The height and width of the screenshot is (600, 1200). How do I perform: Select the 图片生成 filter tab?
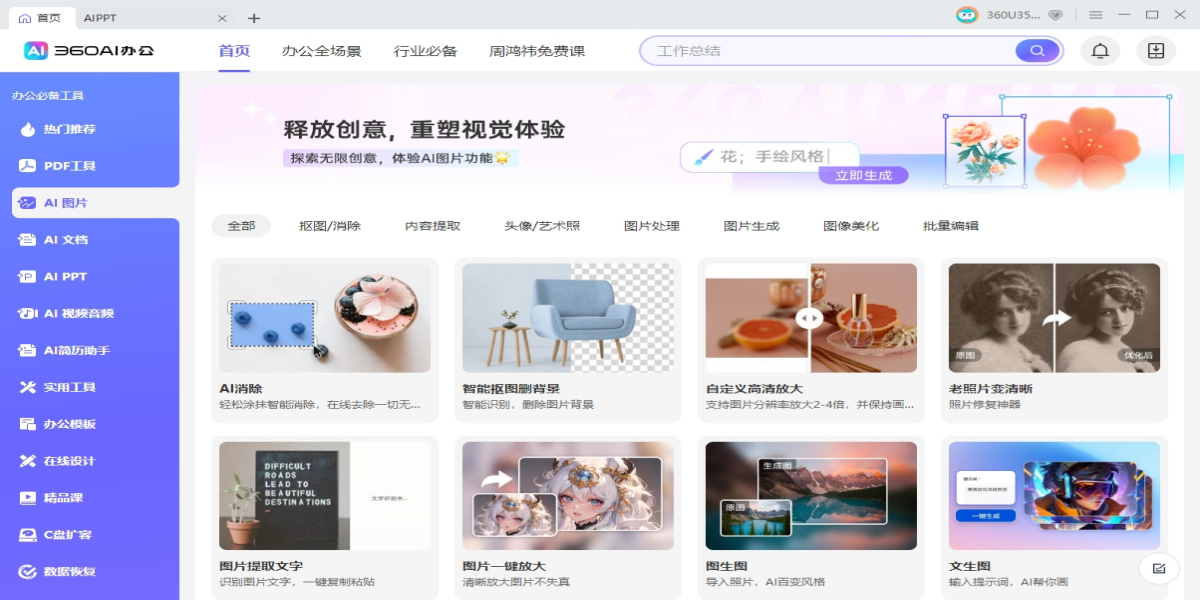pyautogui.click(x=751, y=226)
